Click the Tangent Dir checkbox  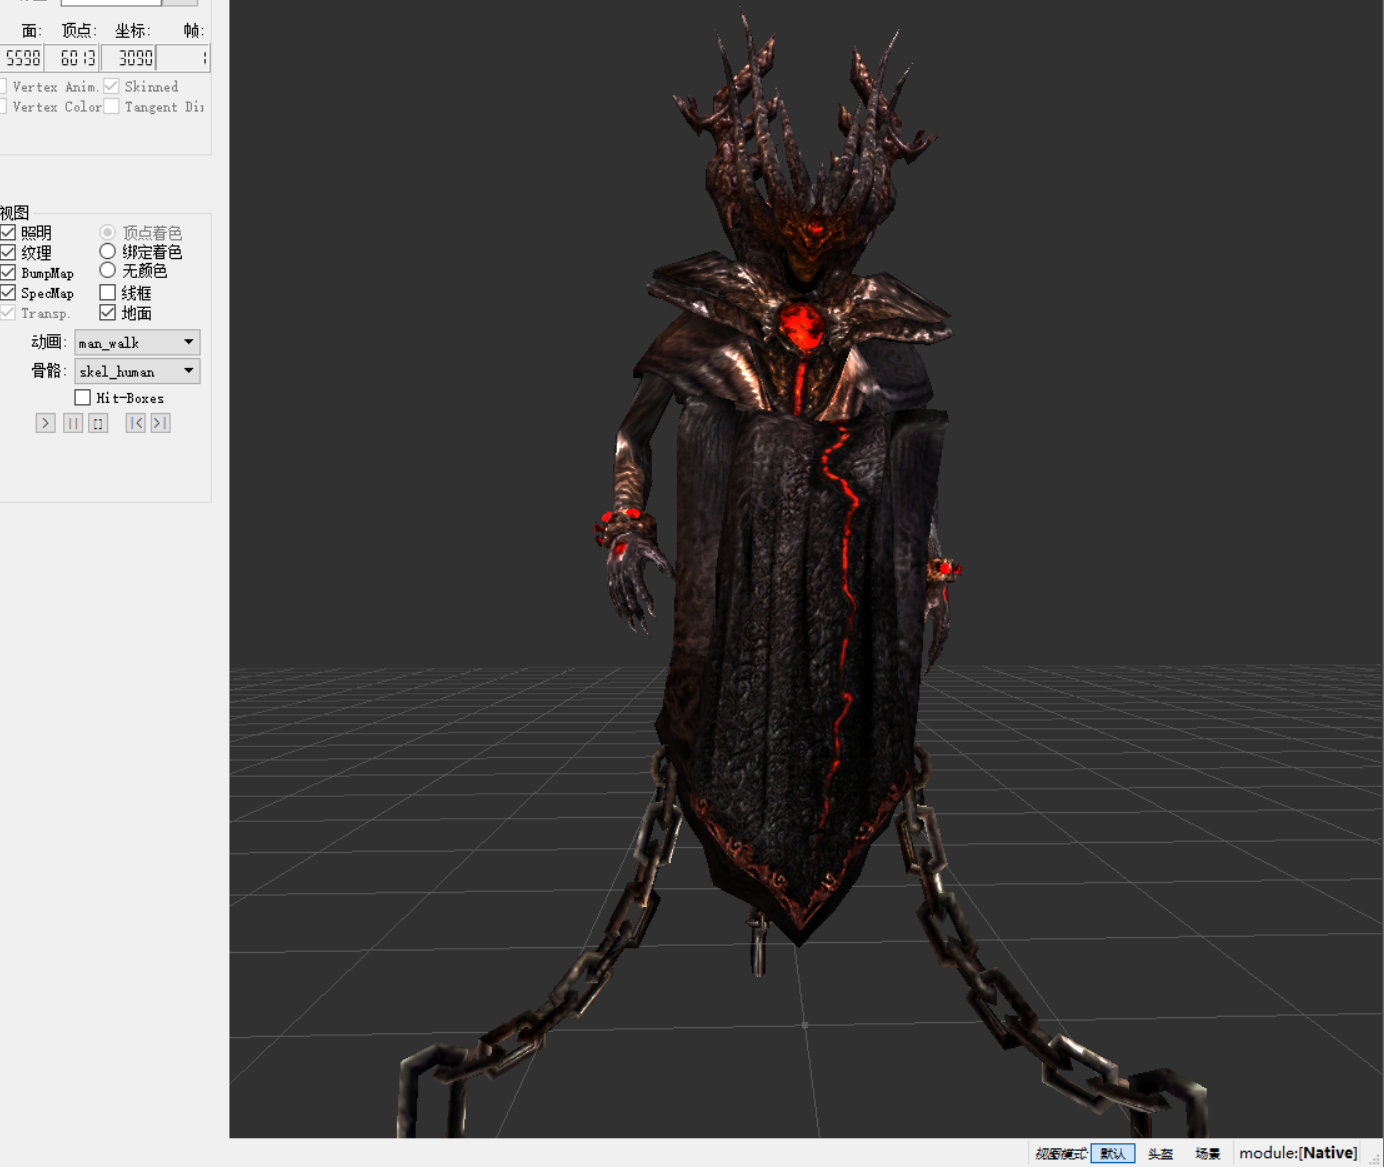click(112, 106)
